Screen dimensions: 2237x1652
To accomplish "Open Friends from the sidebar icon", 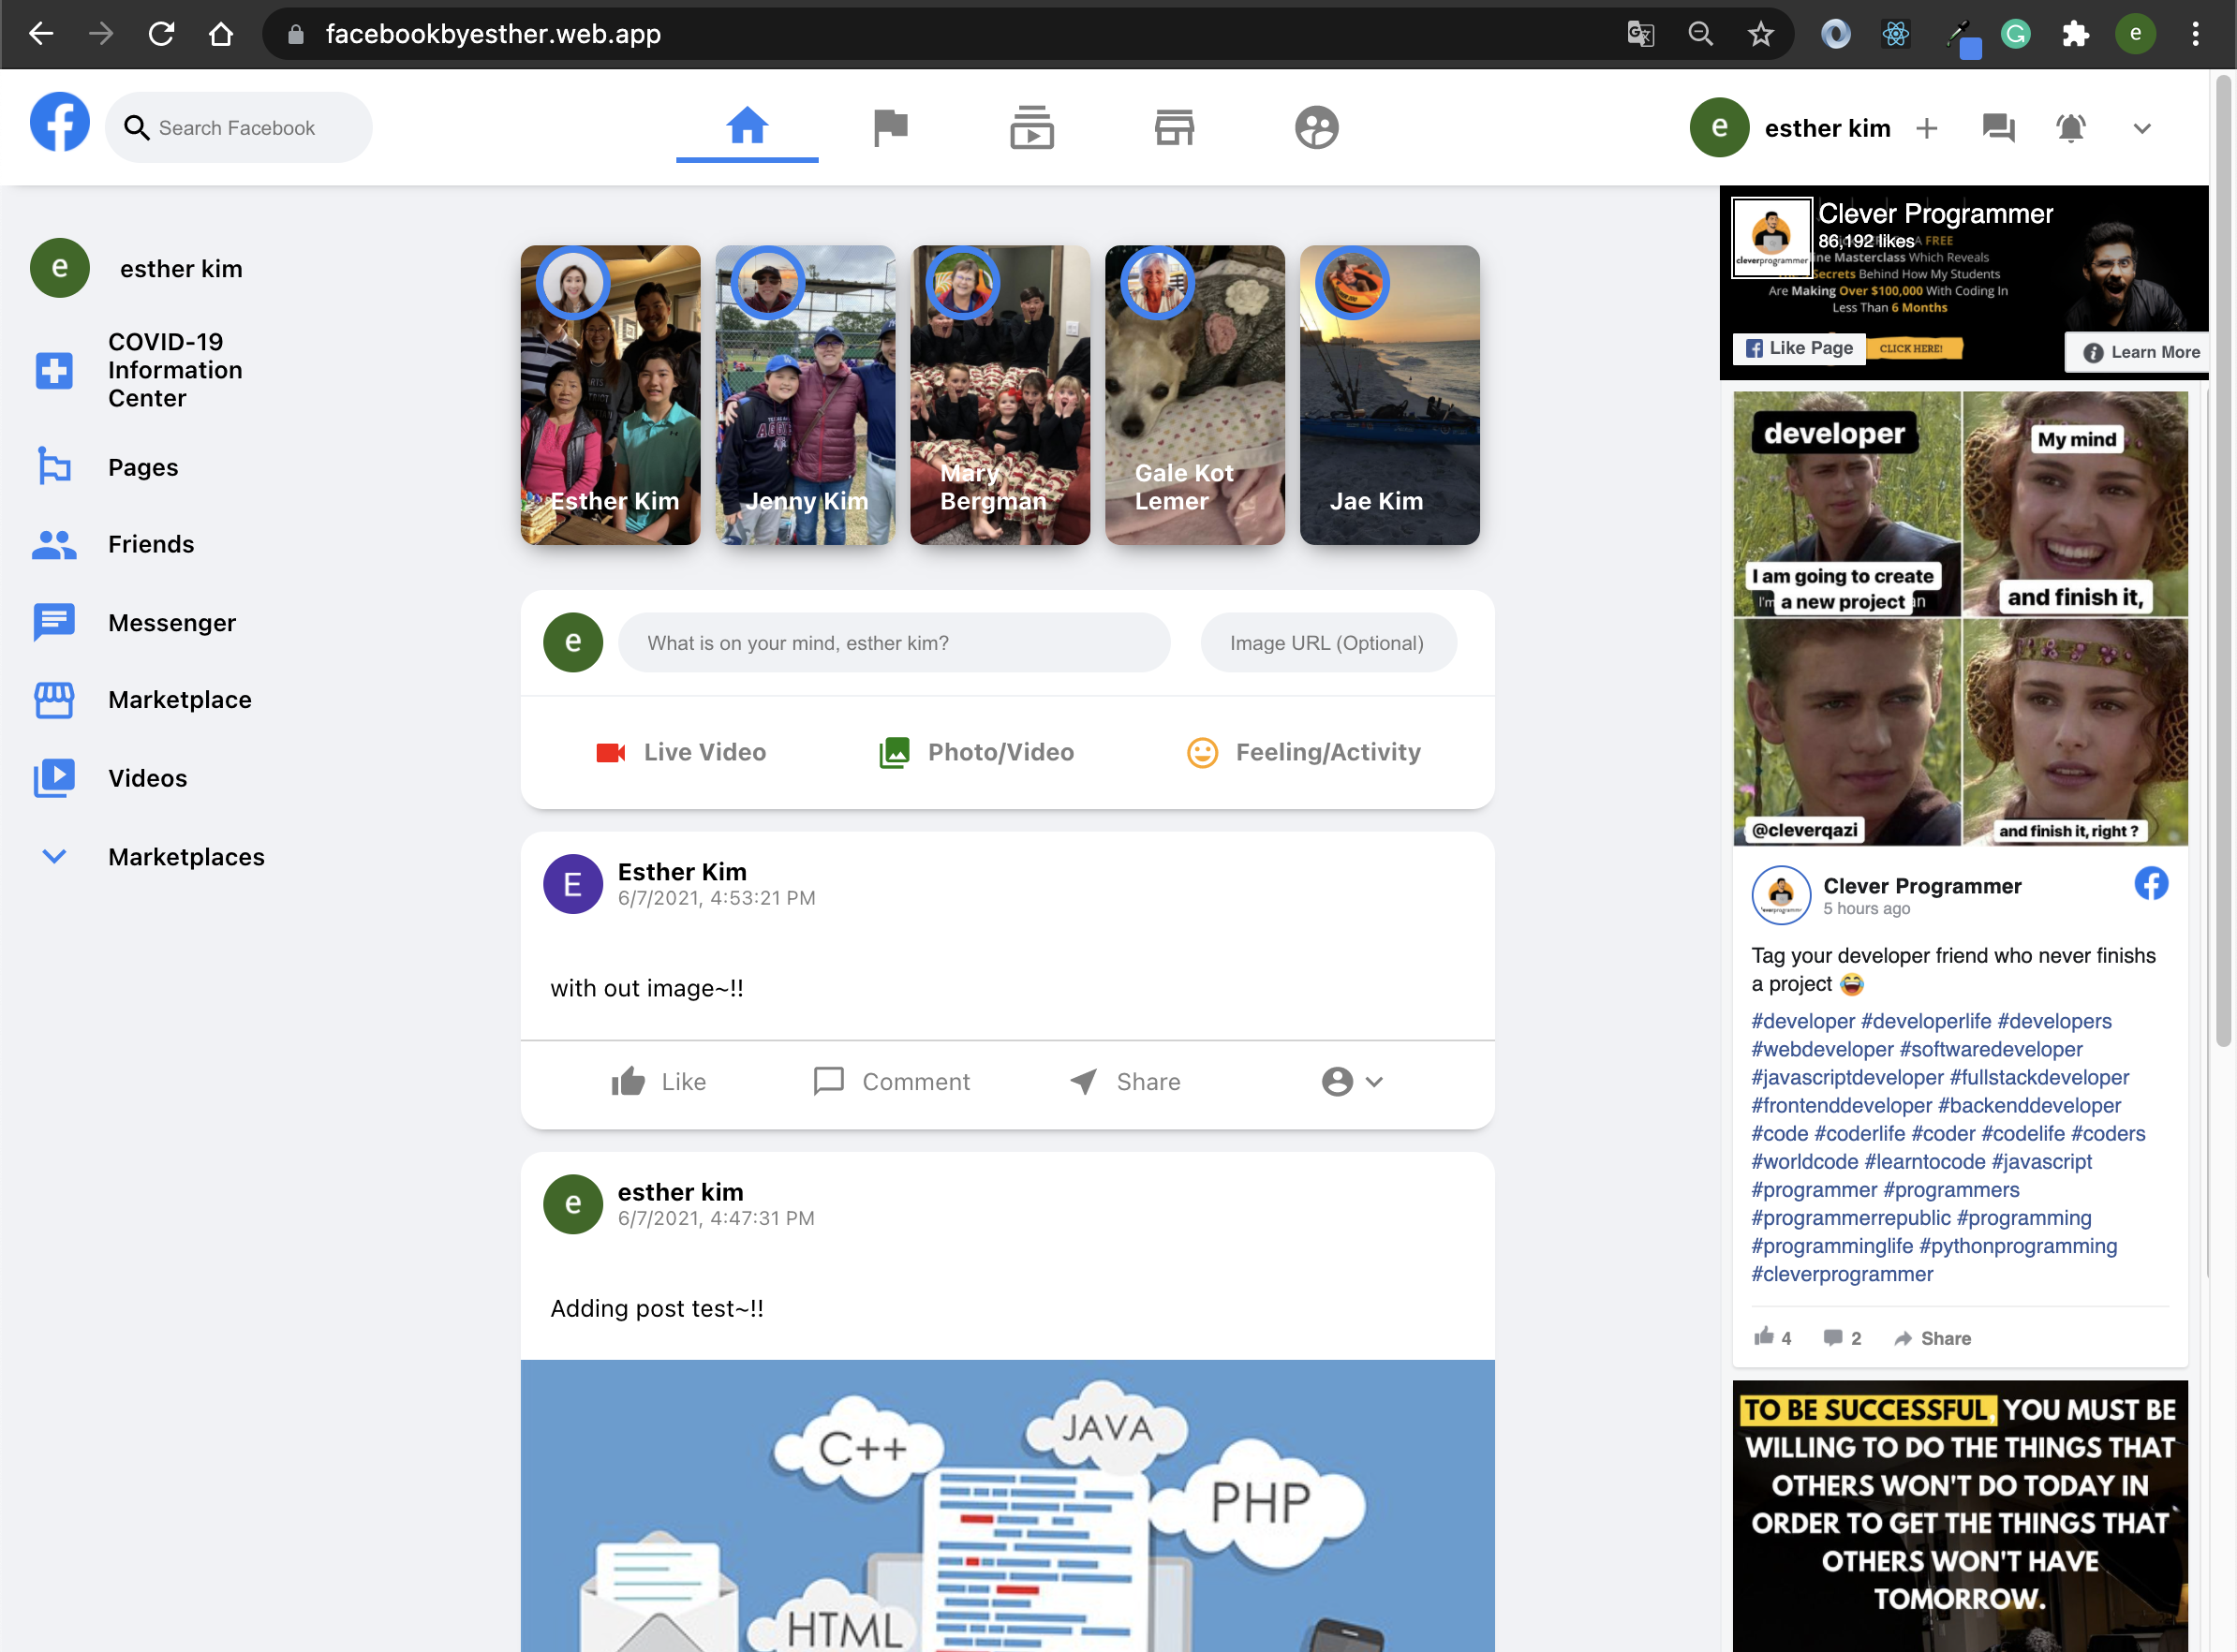I will [x=151, y=544].
